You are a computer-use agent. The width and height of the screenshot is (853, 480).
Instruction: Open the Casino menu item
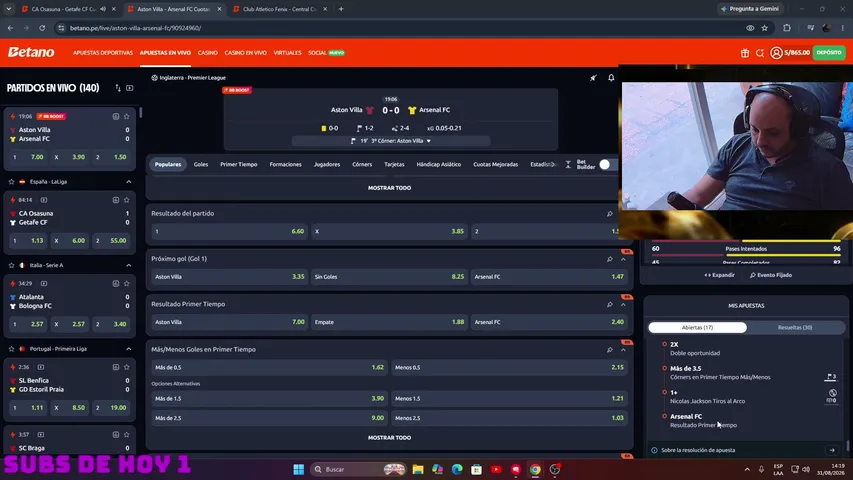coord(207,53)
